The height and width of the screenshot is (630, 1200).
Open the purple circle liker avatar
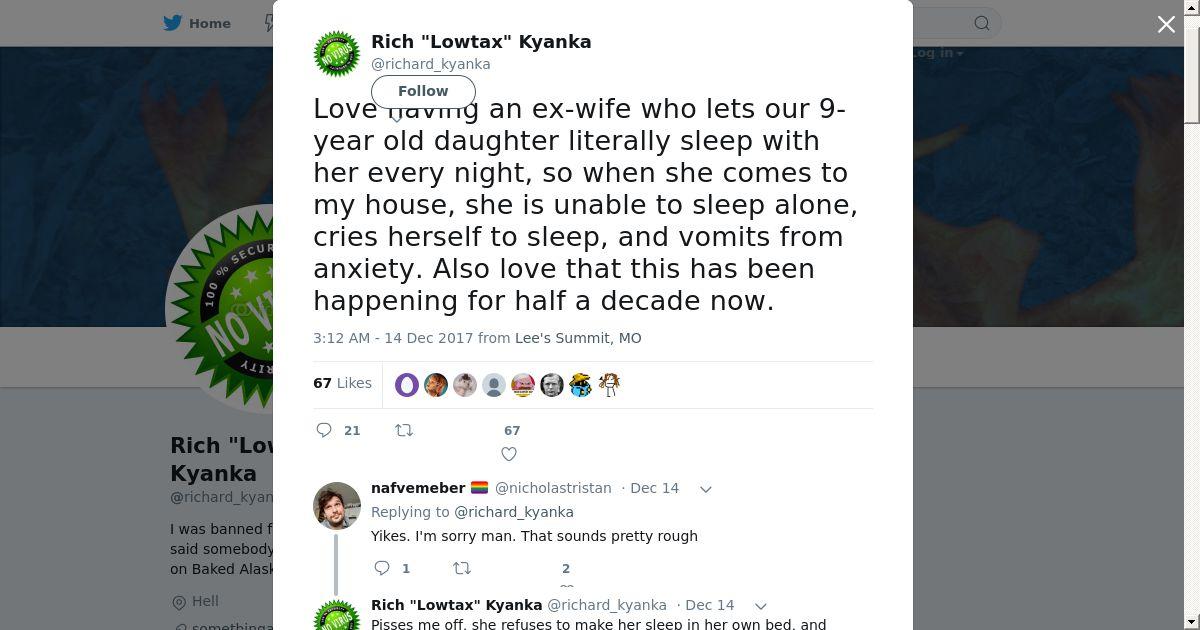(x=407, y=384)
